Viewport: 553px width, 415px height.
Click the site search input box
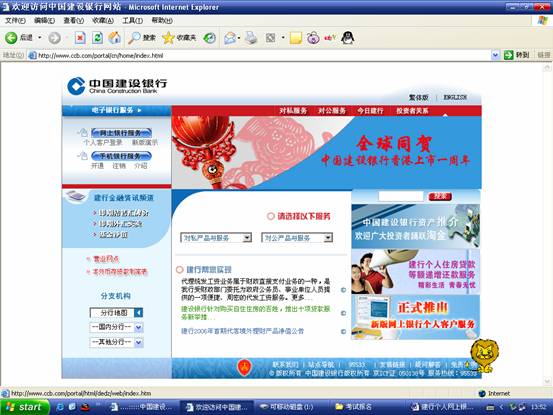tap(401, 196)
